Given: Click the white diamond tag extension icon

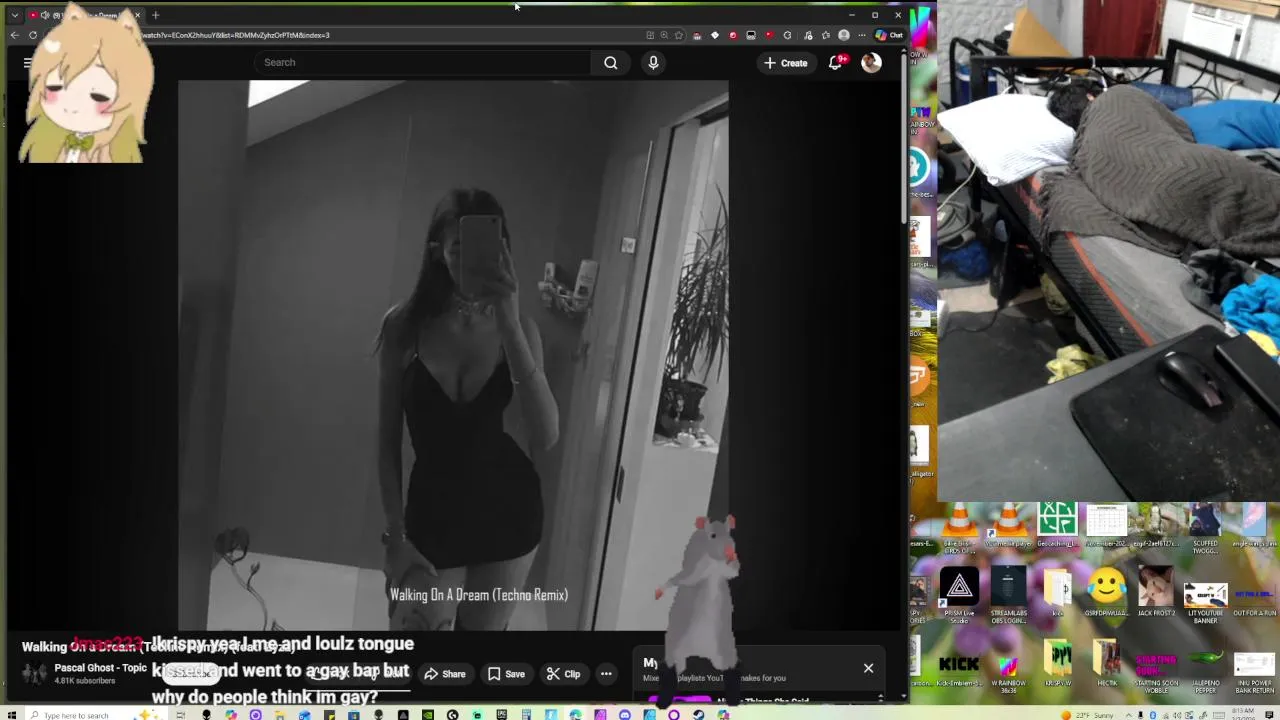Looking at the screenshot, I should pyautogui.click(x=715, y=35).
